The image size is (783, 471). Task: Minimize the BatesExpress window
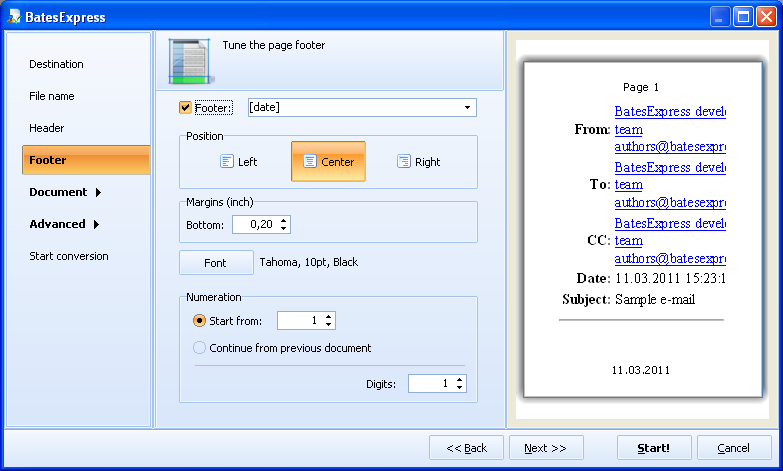tap(719, 17)
